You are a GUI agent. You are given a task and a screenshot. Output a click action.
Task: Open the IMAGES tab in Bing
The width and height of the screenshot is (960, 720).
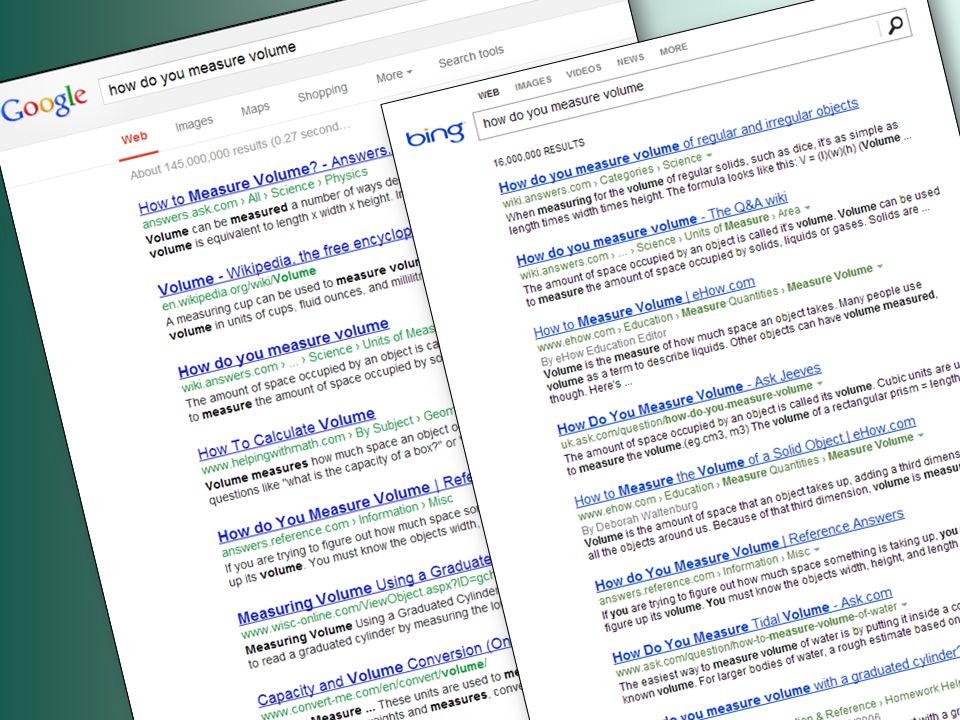pos(533,82)
